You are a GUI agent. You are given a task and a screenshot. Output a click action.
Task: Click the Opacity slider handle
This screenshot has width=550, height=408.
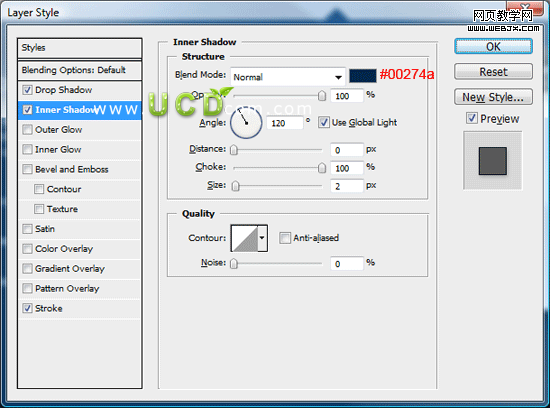point(322,96)
